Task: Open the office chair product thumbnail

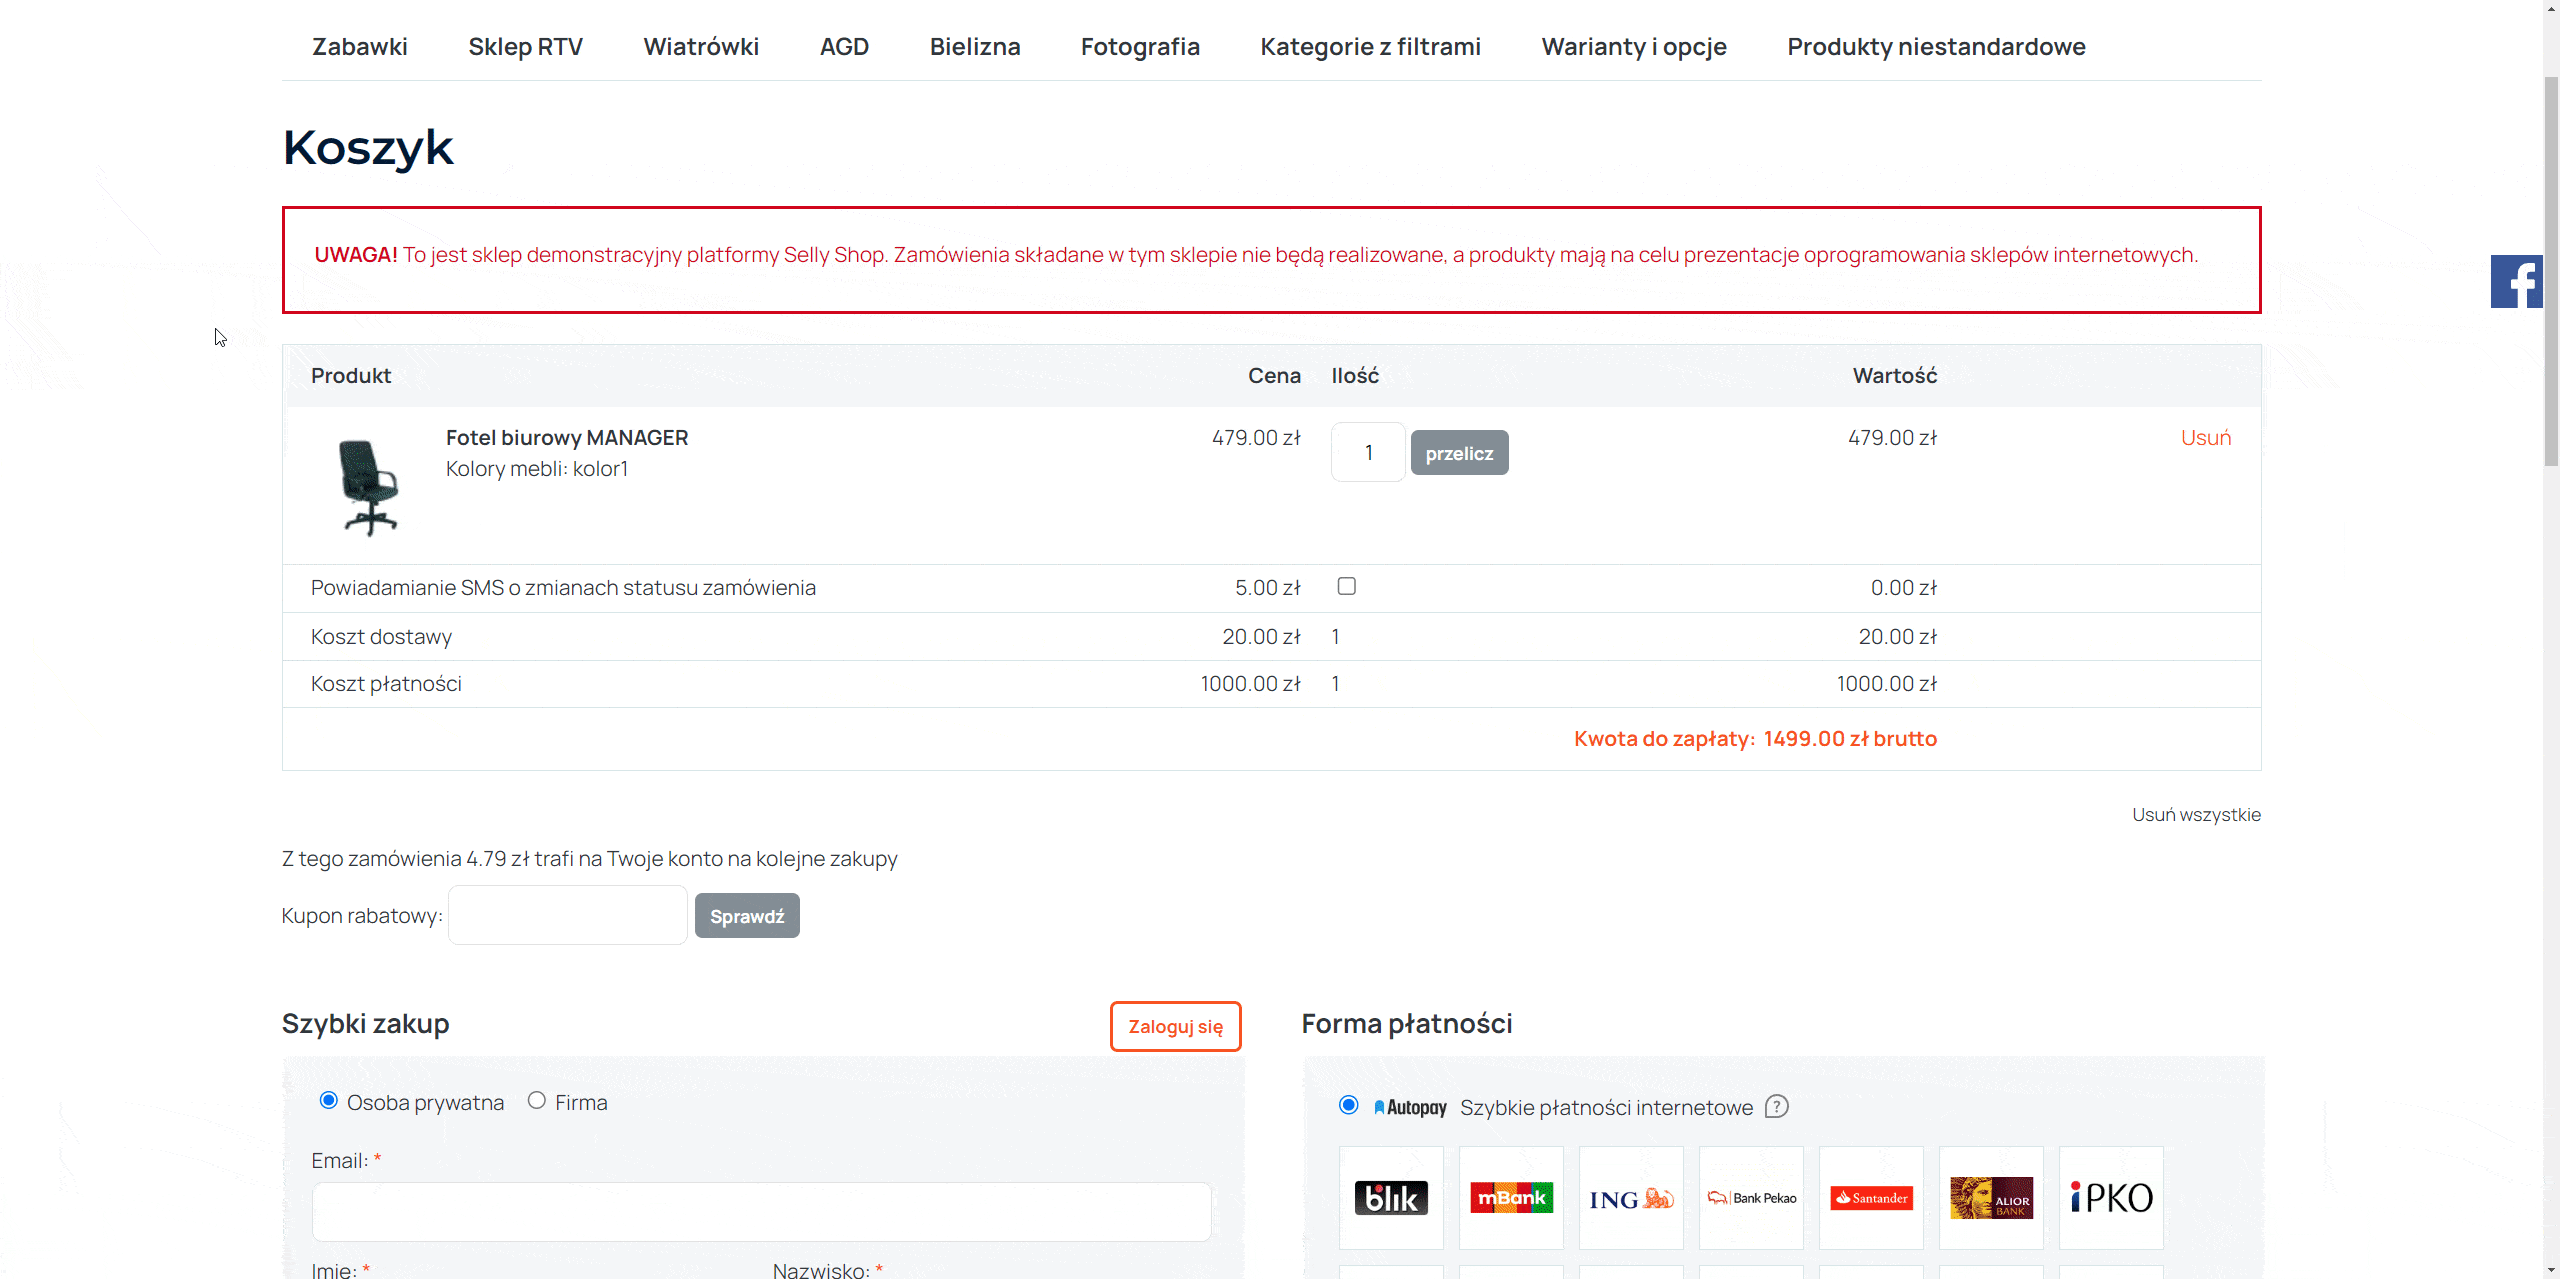Action: (369, 487)
